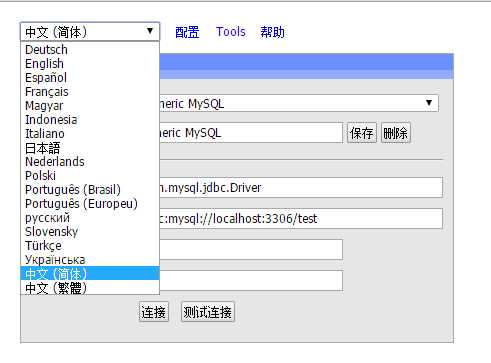The width and height of the screenshot is (491, 363).
Task: Select Indonesia language option
Action: point(90,120)
